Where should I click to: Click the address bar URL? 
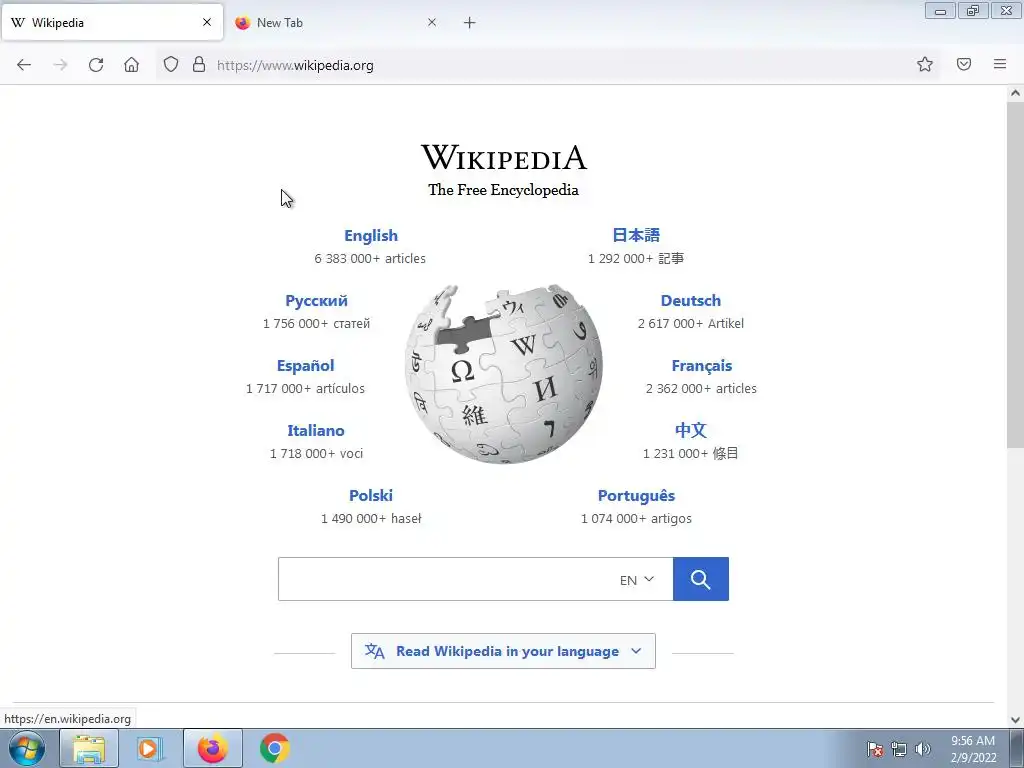click(295, 65)
